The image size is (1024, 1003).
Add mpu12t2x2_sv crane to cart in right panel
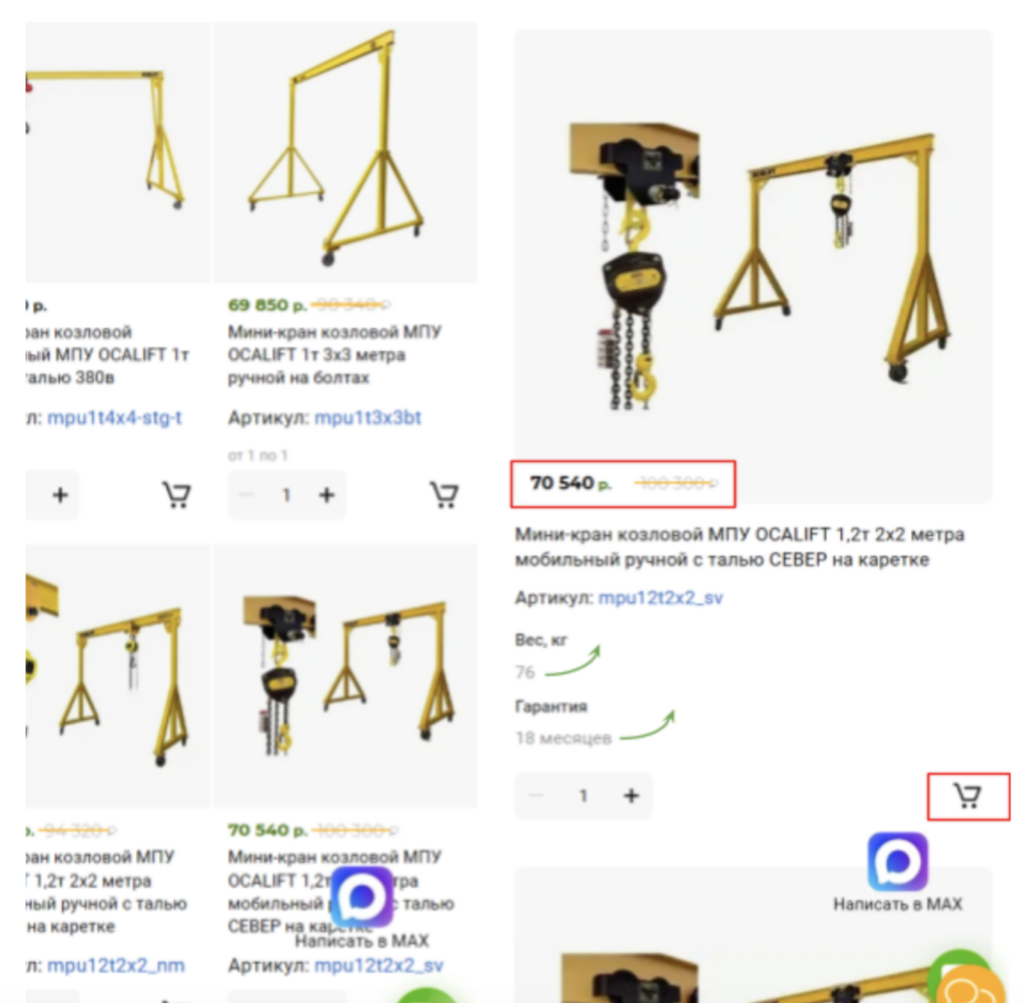(967, 796)
